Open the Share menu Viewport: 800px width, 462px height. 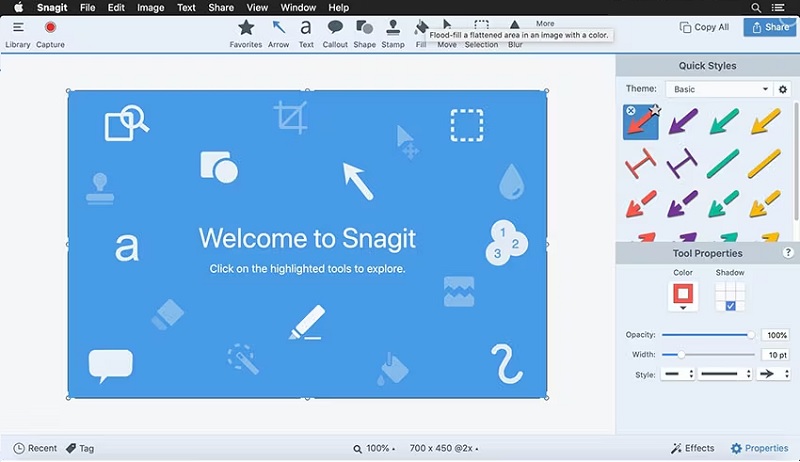221,8
